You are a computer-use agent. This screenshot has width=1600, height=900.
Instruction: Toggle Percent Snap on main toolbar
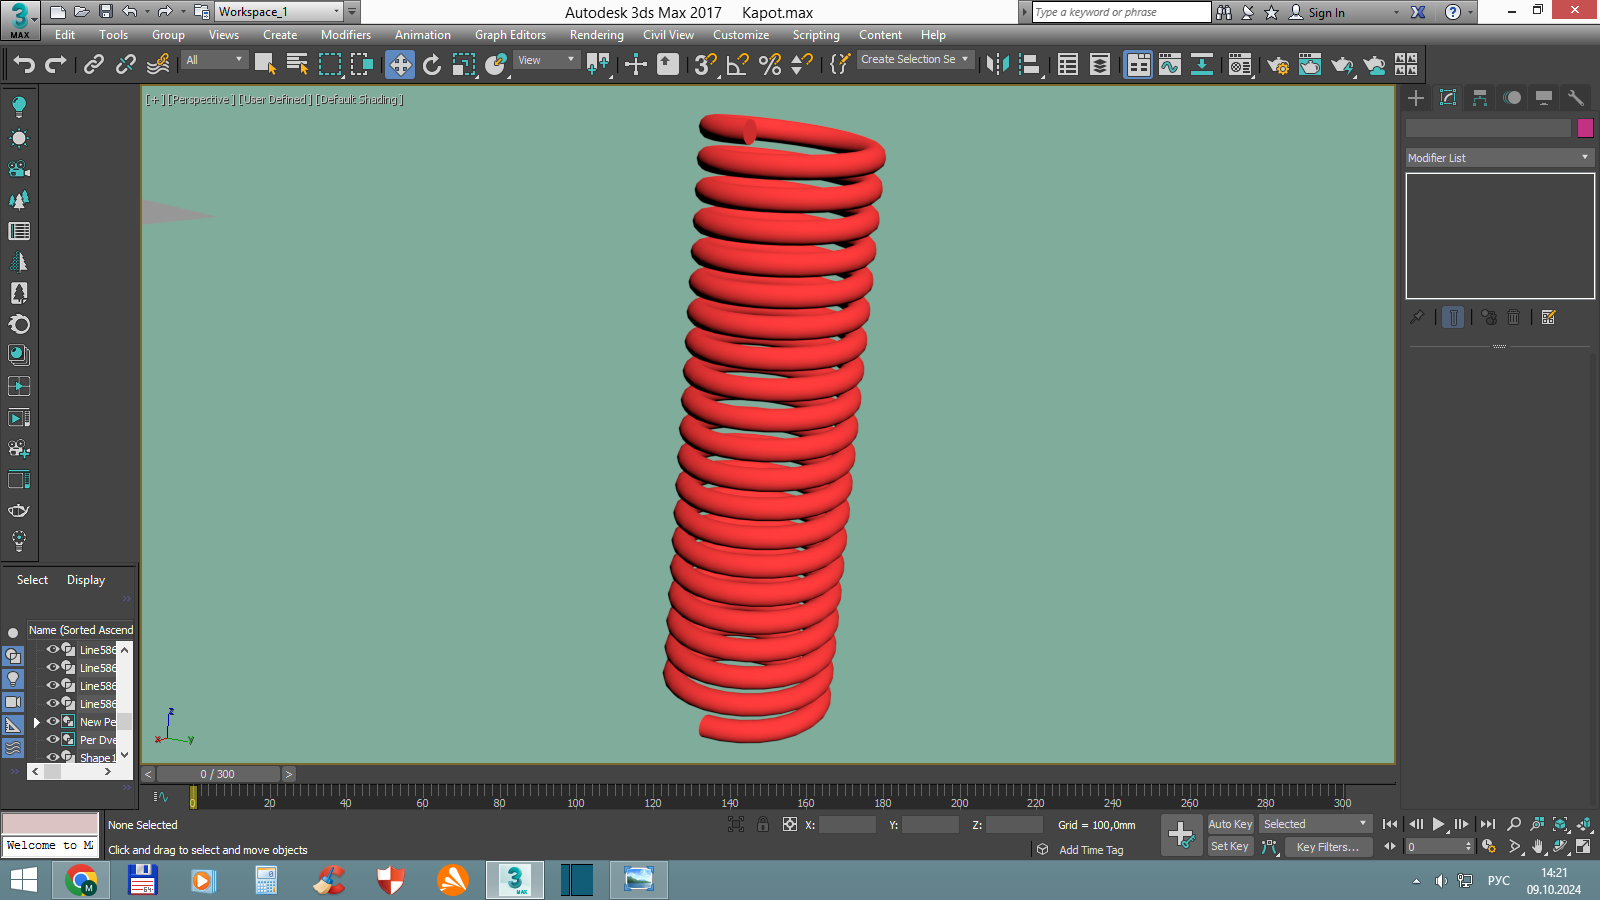pyautogui.click(x=770, y=65)
